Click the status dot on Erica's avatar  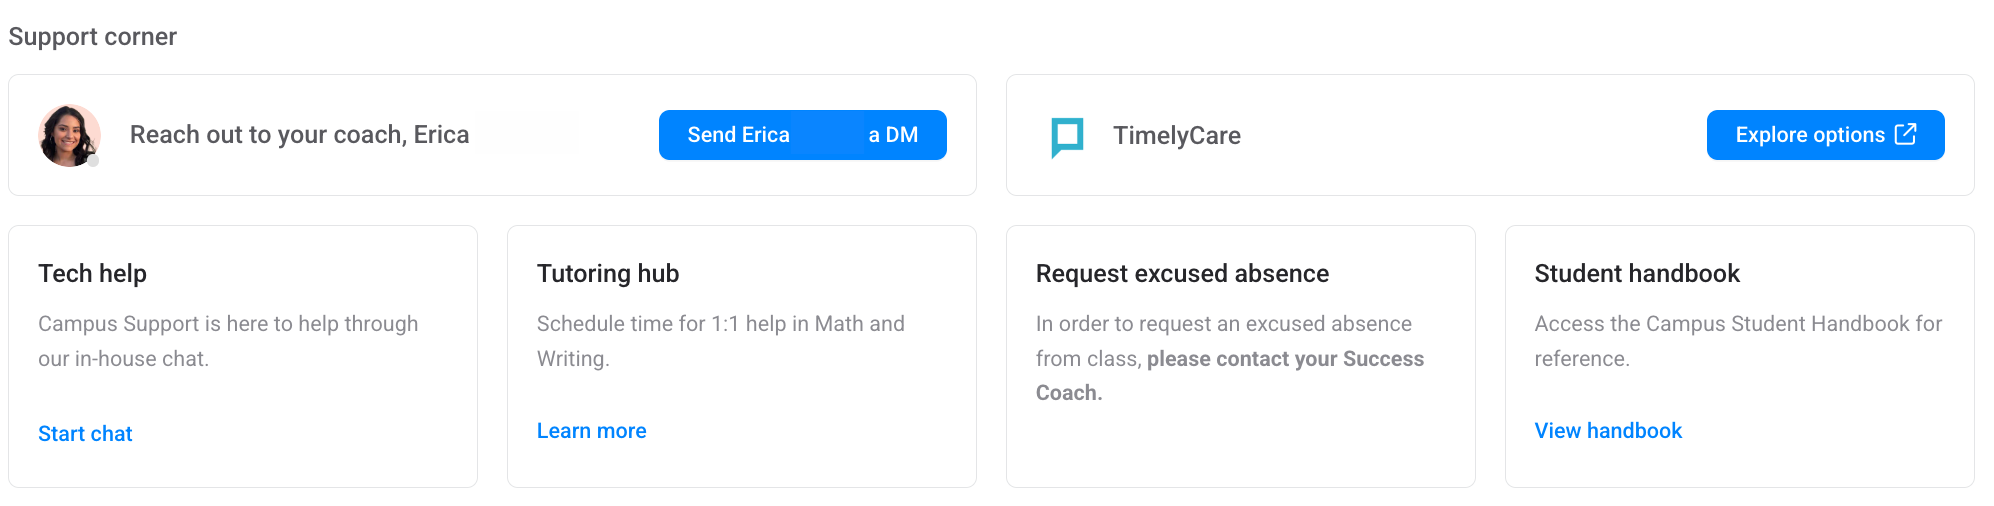coord(93,160)
